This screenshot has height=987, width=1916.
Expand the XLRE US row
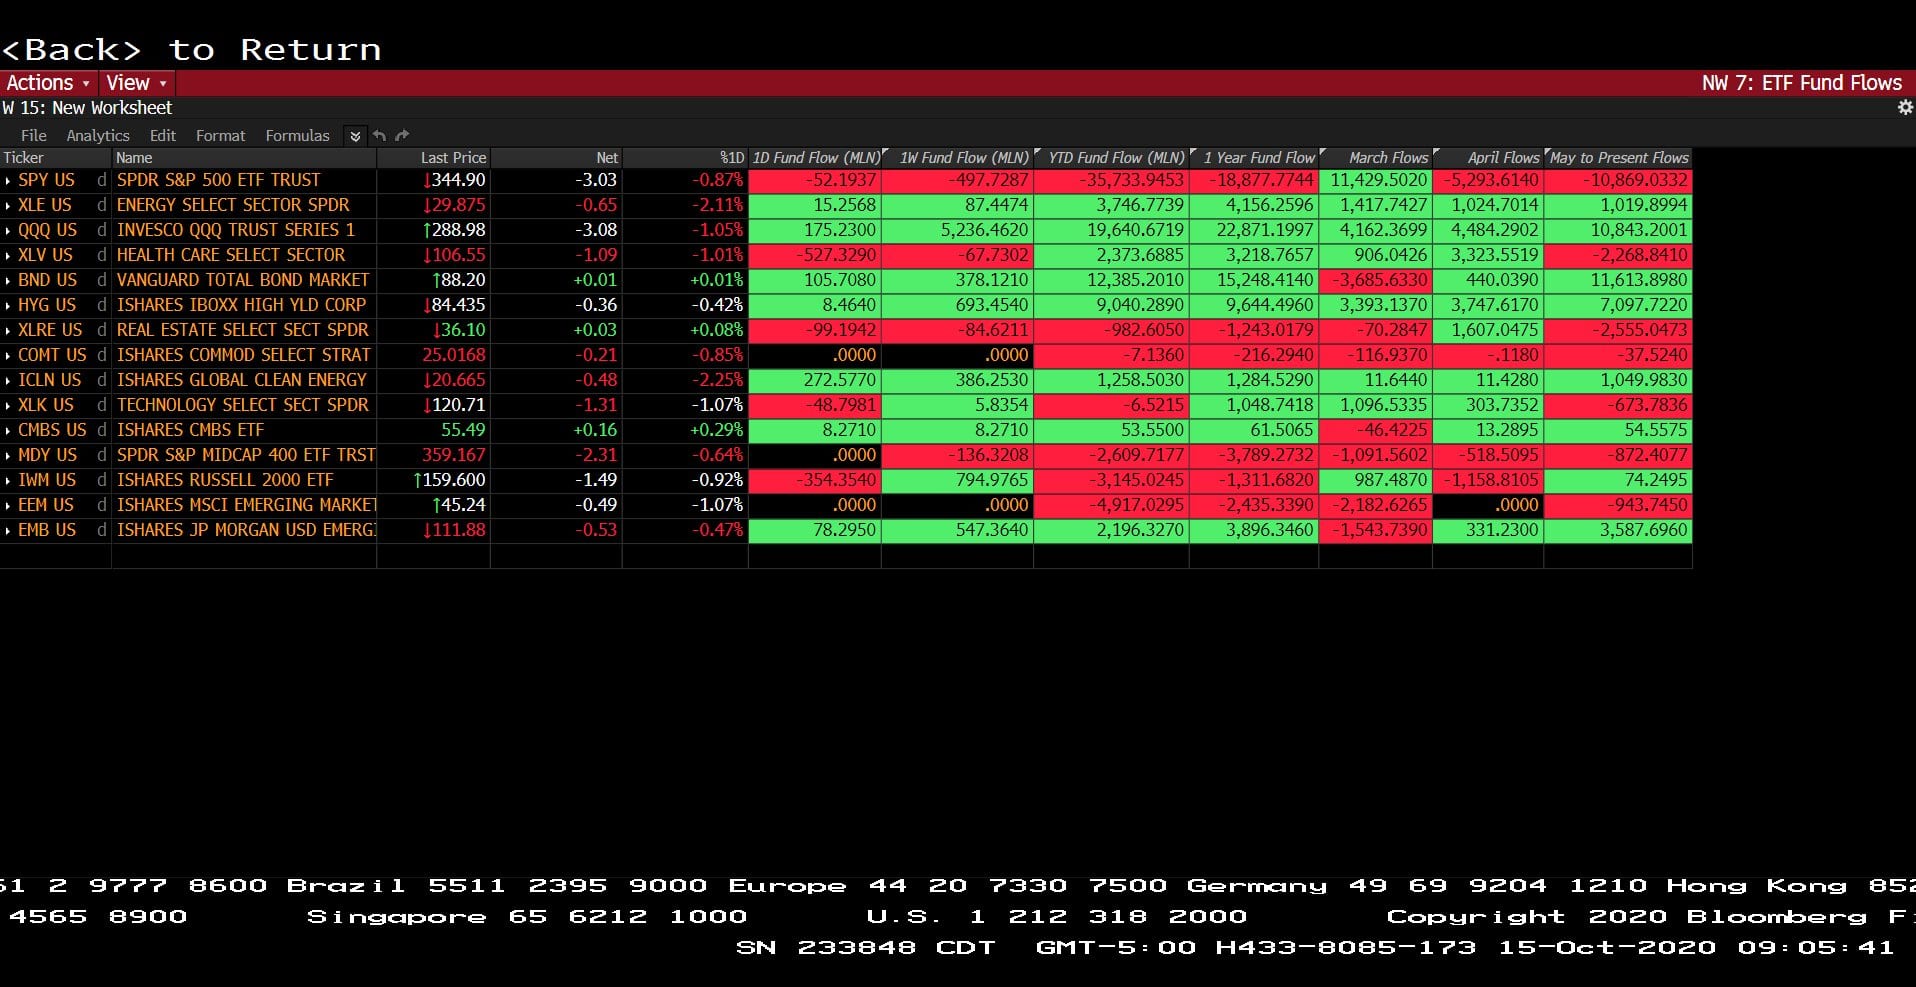pos(8,330)
